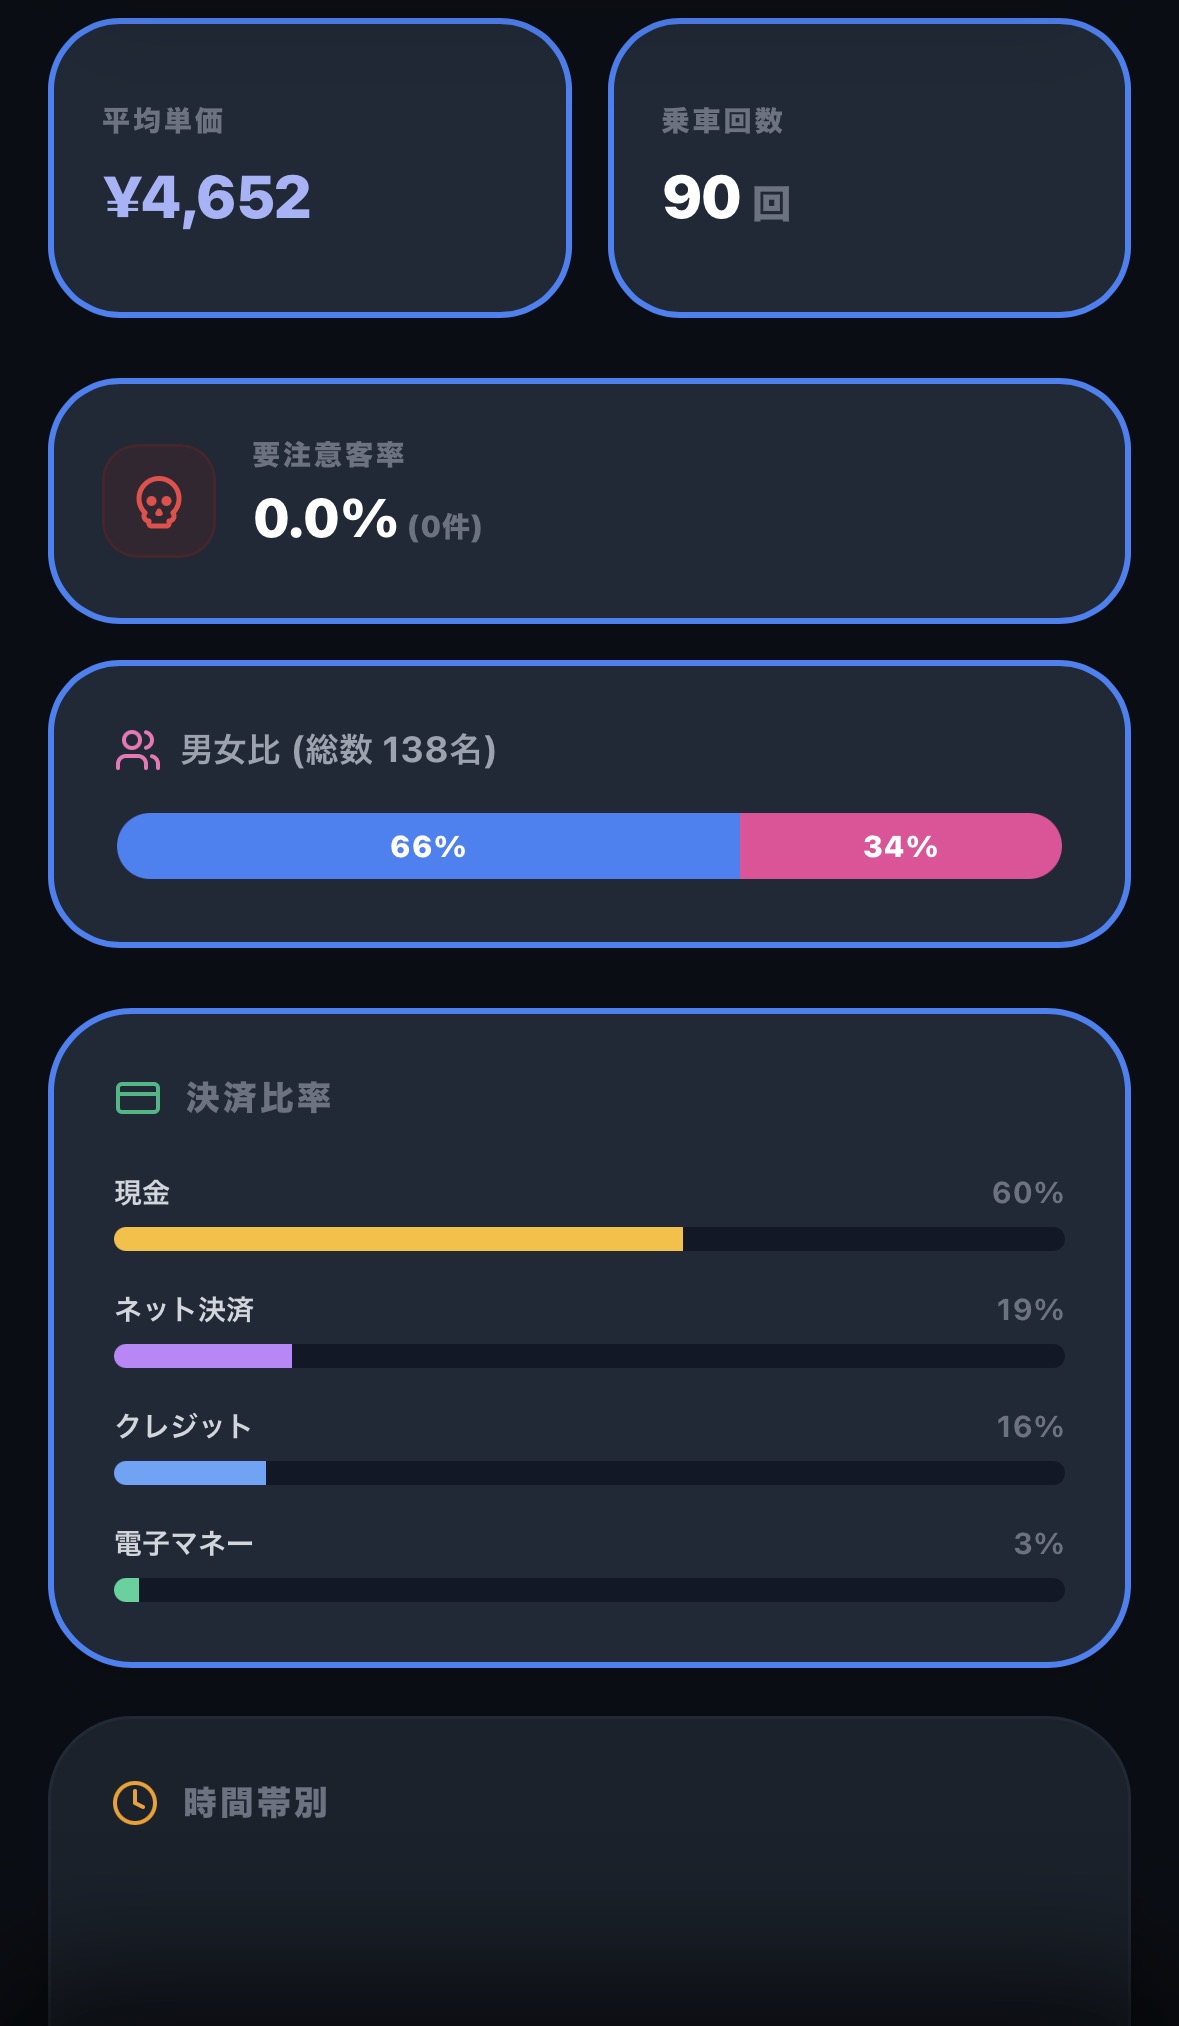This screenshot has height=2026, width=1179.
Task: Select the pink people icon beside 男女比
Action: [137, 748]
